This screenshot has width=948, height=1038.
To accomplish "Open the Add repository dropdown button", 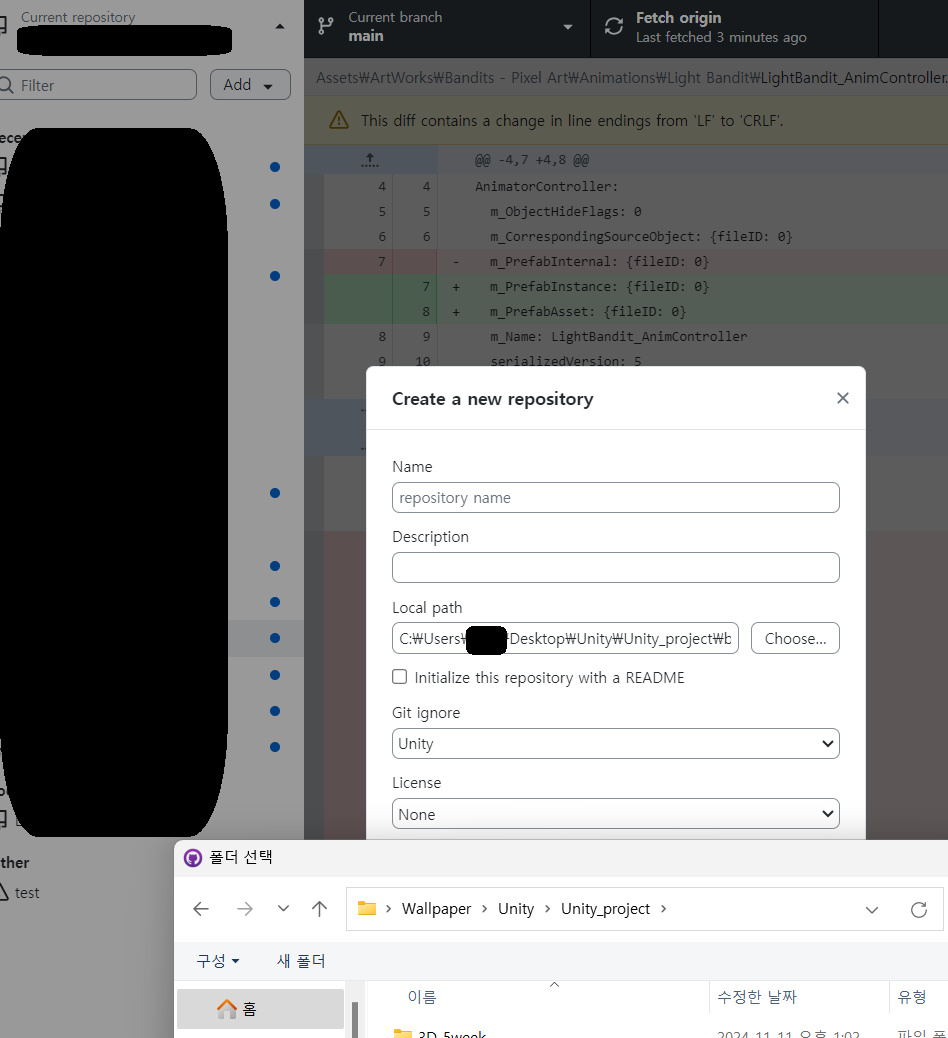I will click(x=250, y=85).
